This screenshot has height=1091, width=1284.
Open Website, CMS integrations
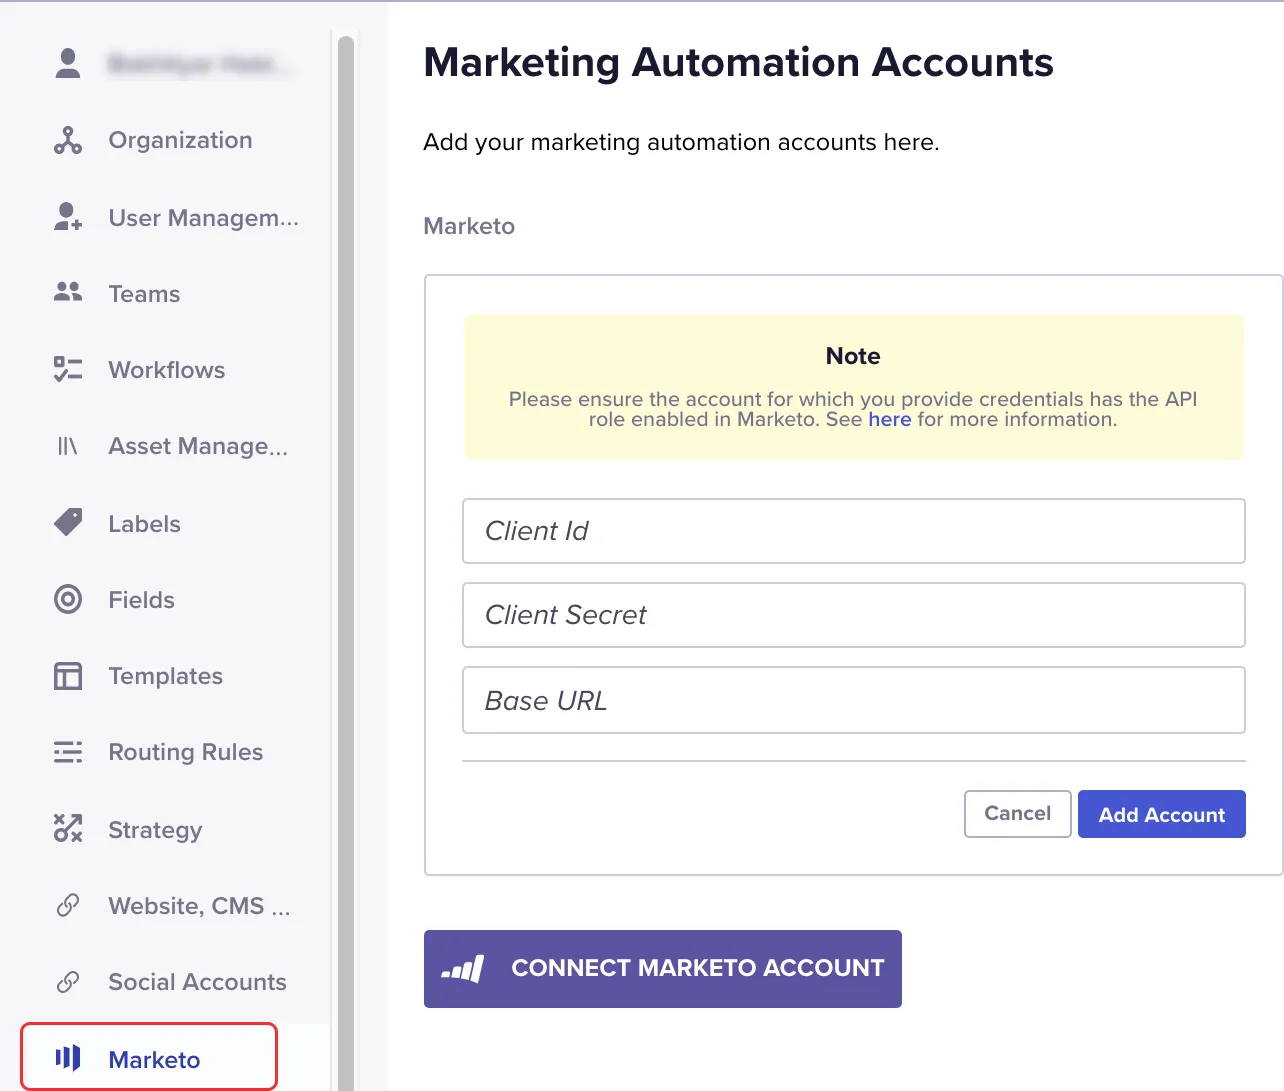(200, 906)
